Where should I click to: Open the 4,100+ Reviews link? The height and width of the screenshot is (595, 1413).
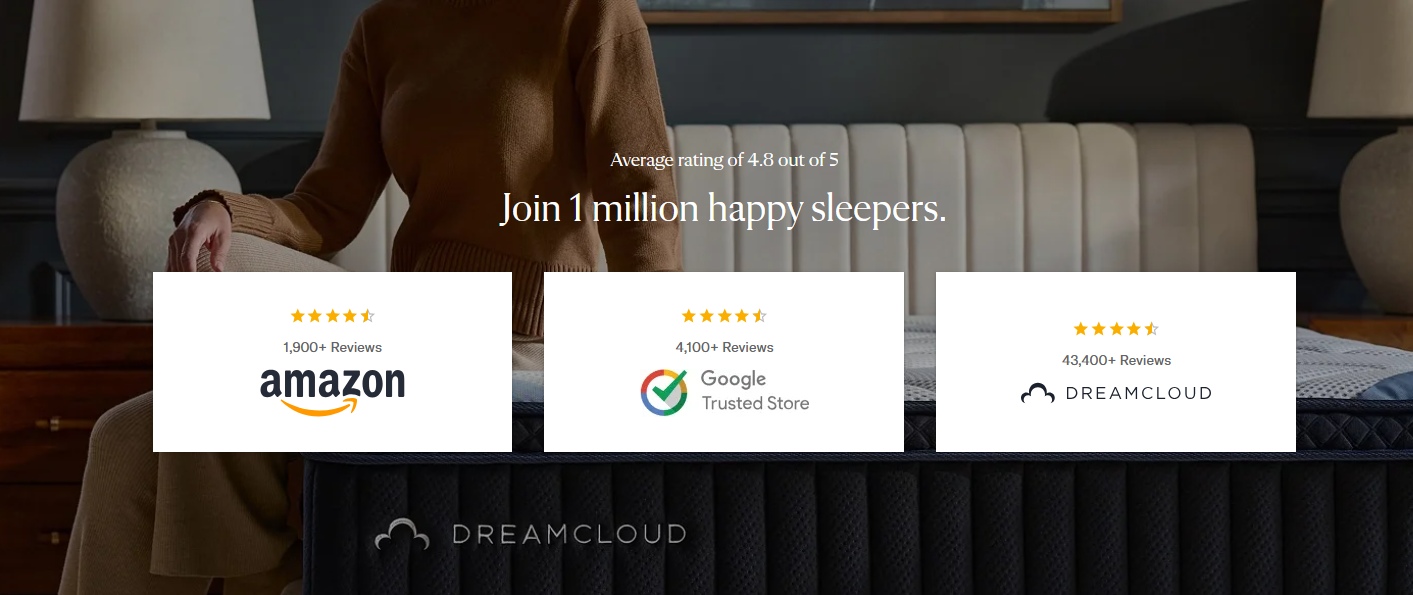pyautogui.click(x=724, y=347)
